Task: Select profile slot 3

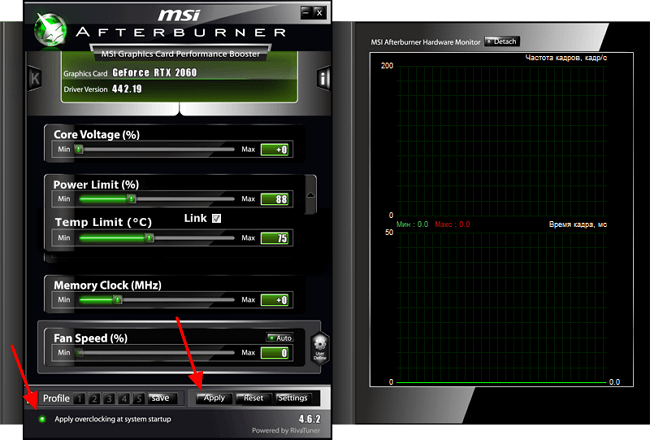Action: pyautogui.click(x=109, y=399)
